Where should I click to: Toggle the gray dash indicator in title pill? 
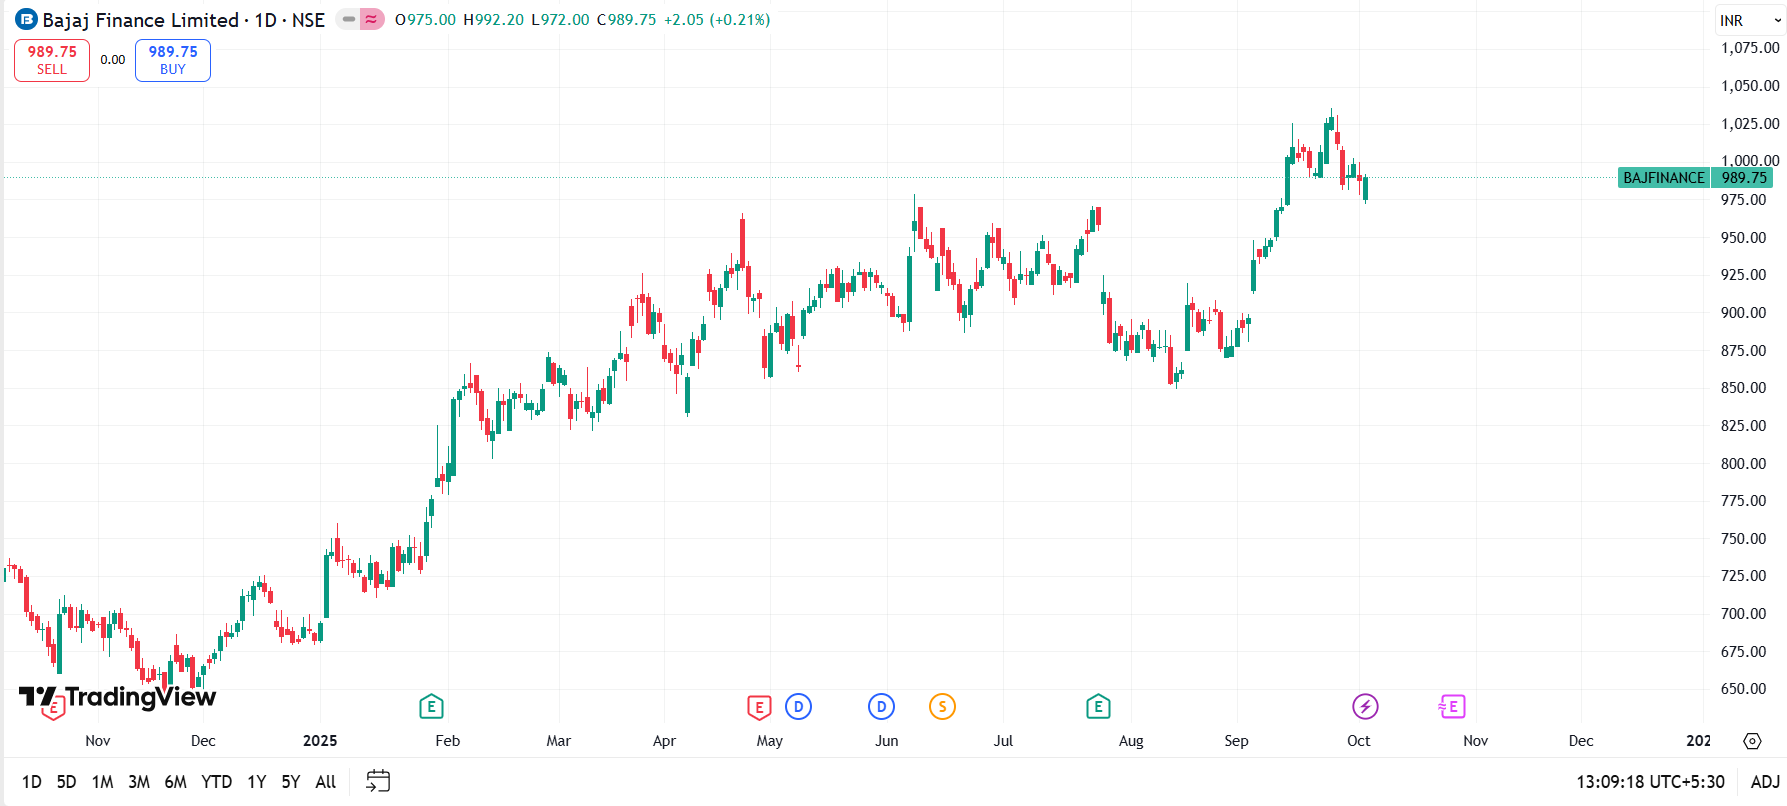click(348, 19)
